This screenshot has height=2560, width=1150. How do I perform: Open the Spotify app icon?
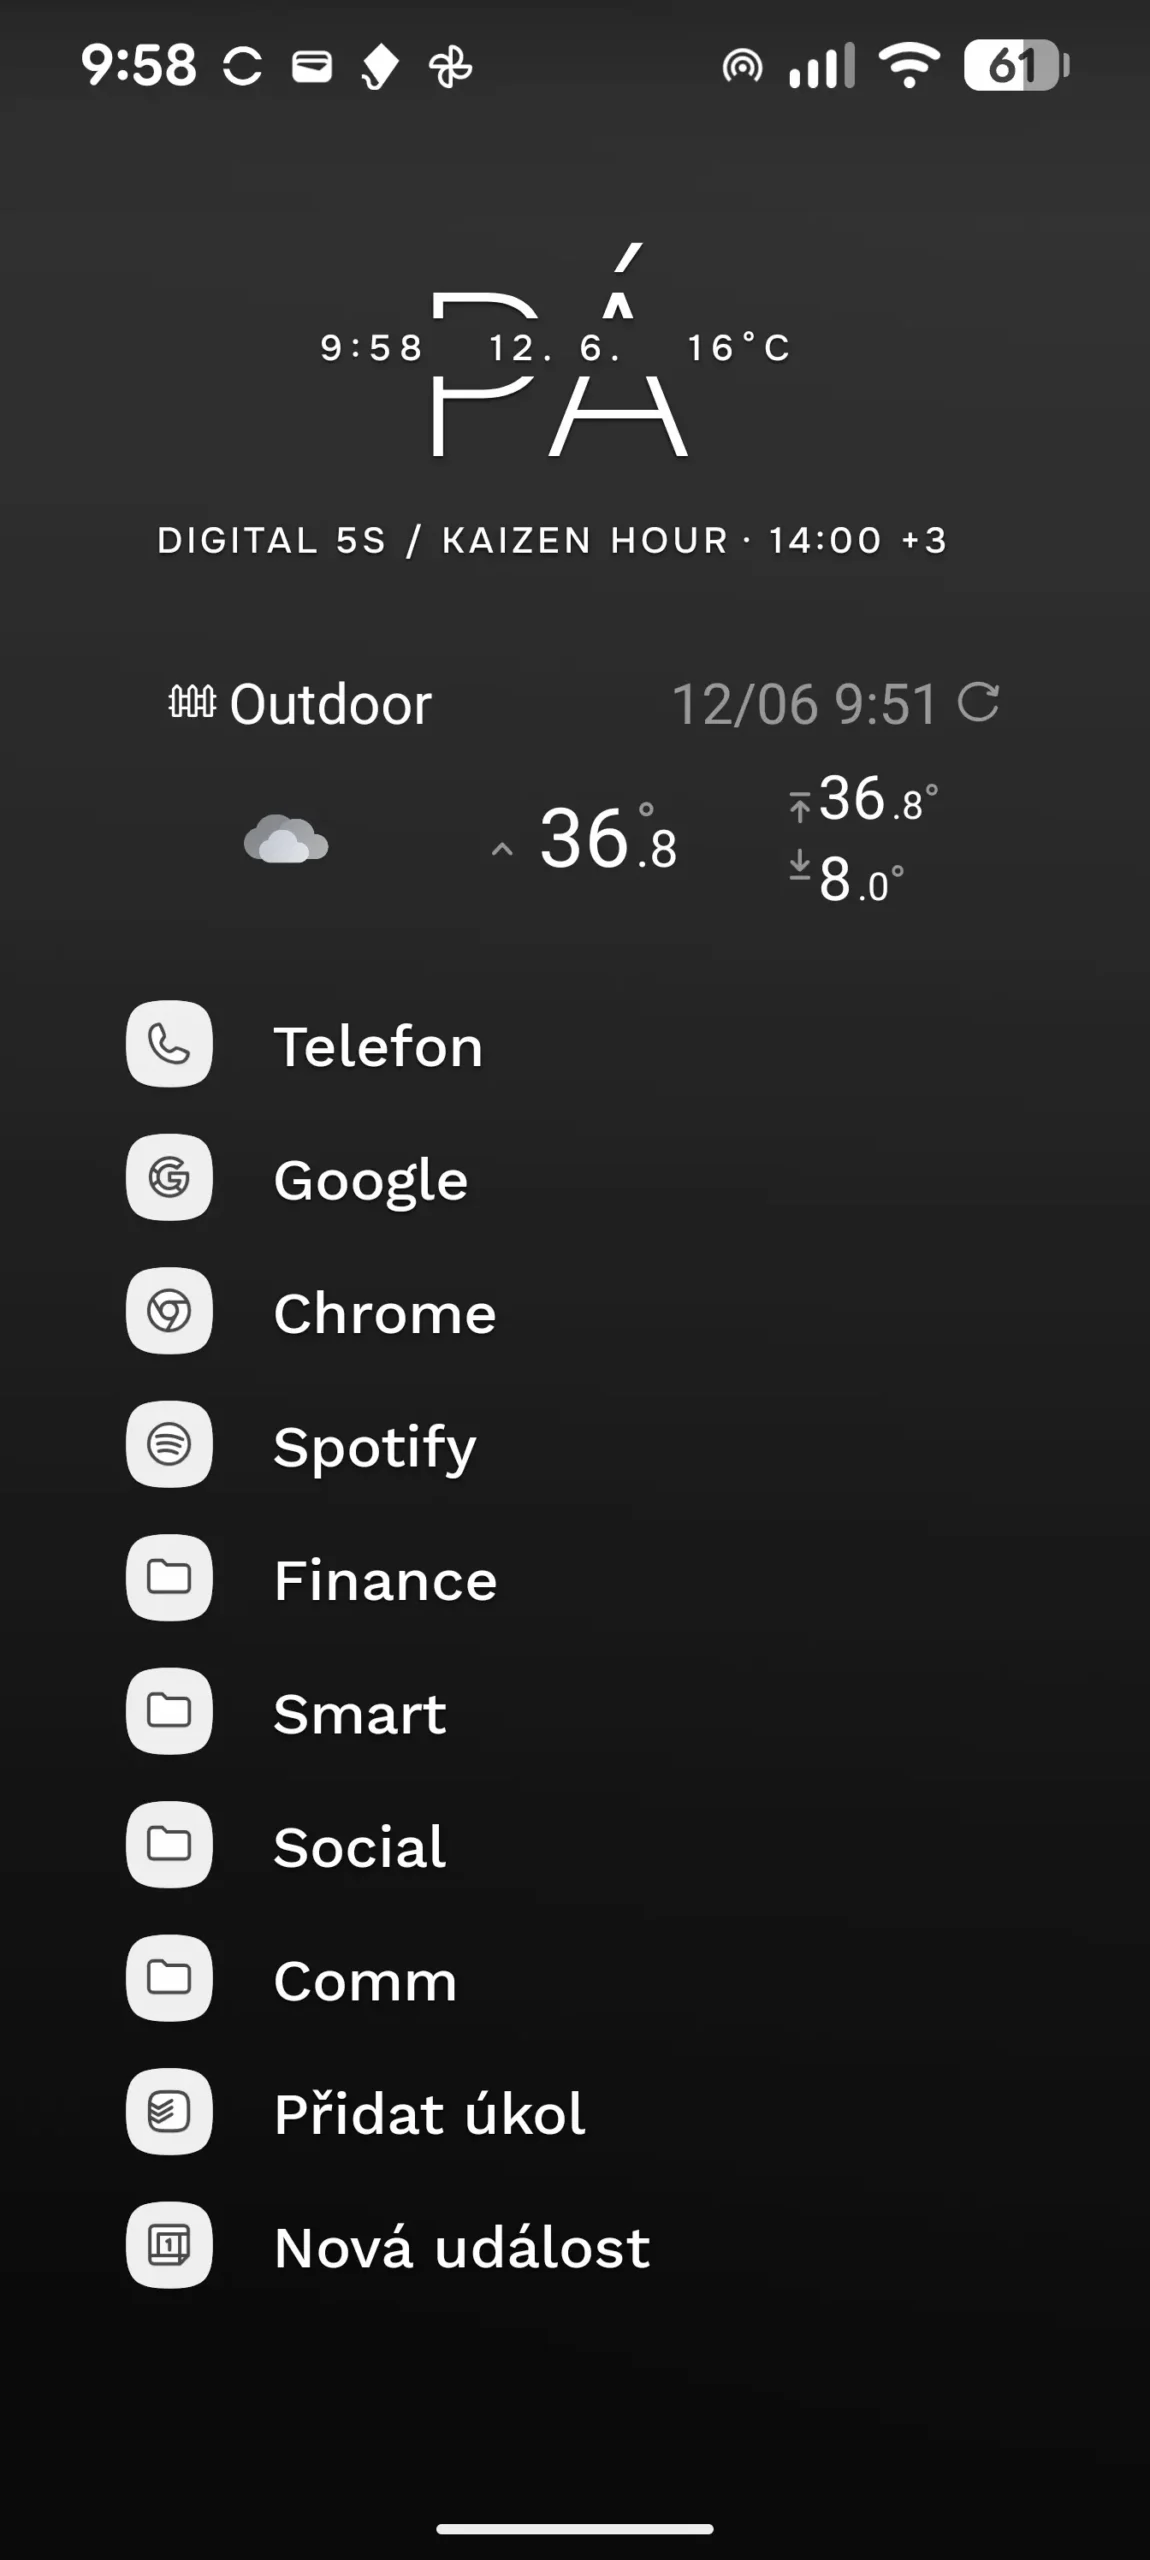pos(169,1444)
